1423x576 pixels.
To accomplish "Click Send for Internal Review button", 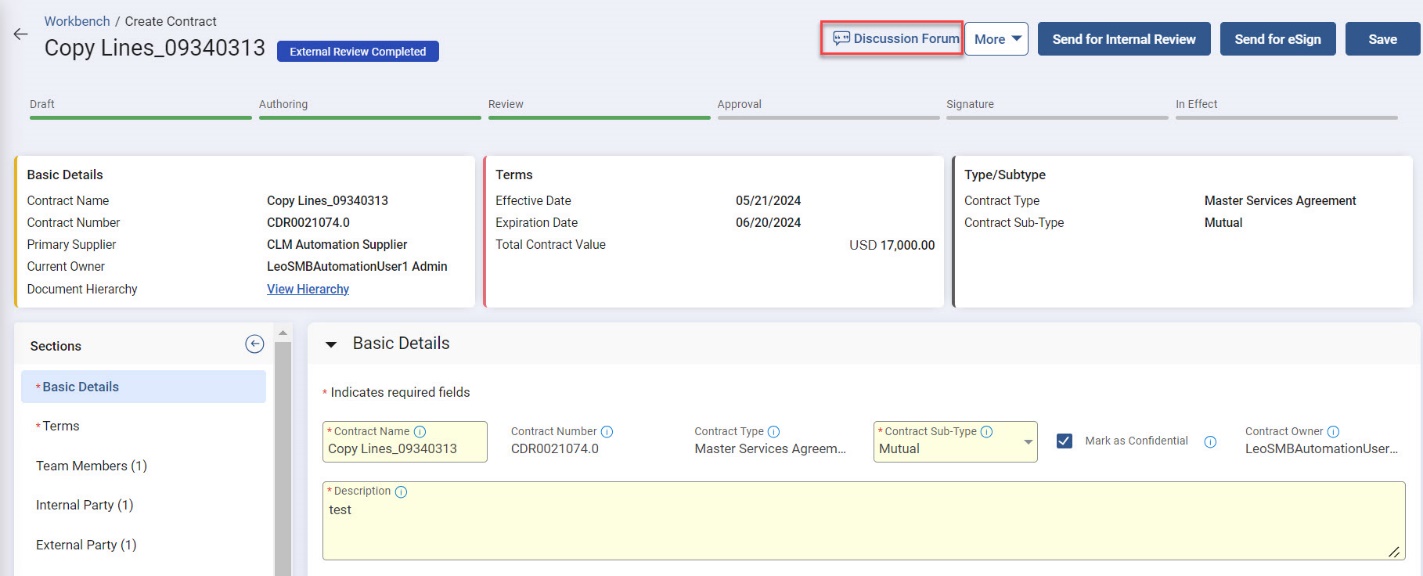I will (1124, 39).
